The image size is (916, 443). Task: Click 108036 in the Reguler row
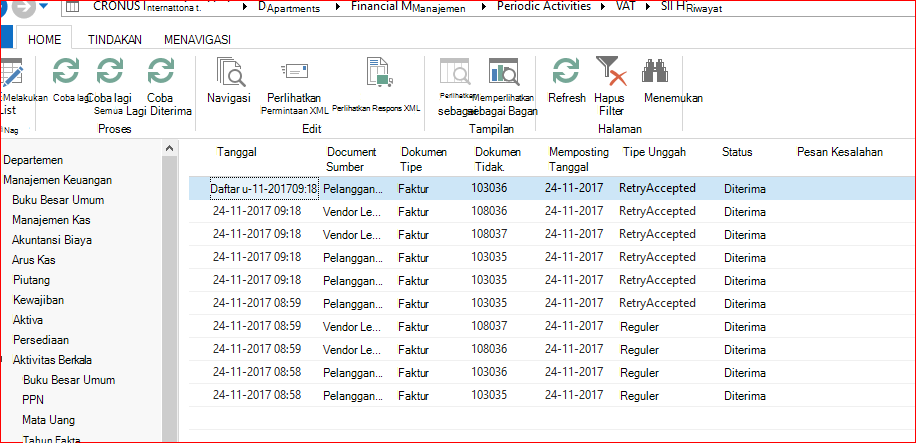click(x=489, y=349)
